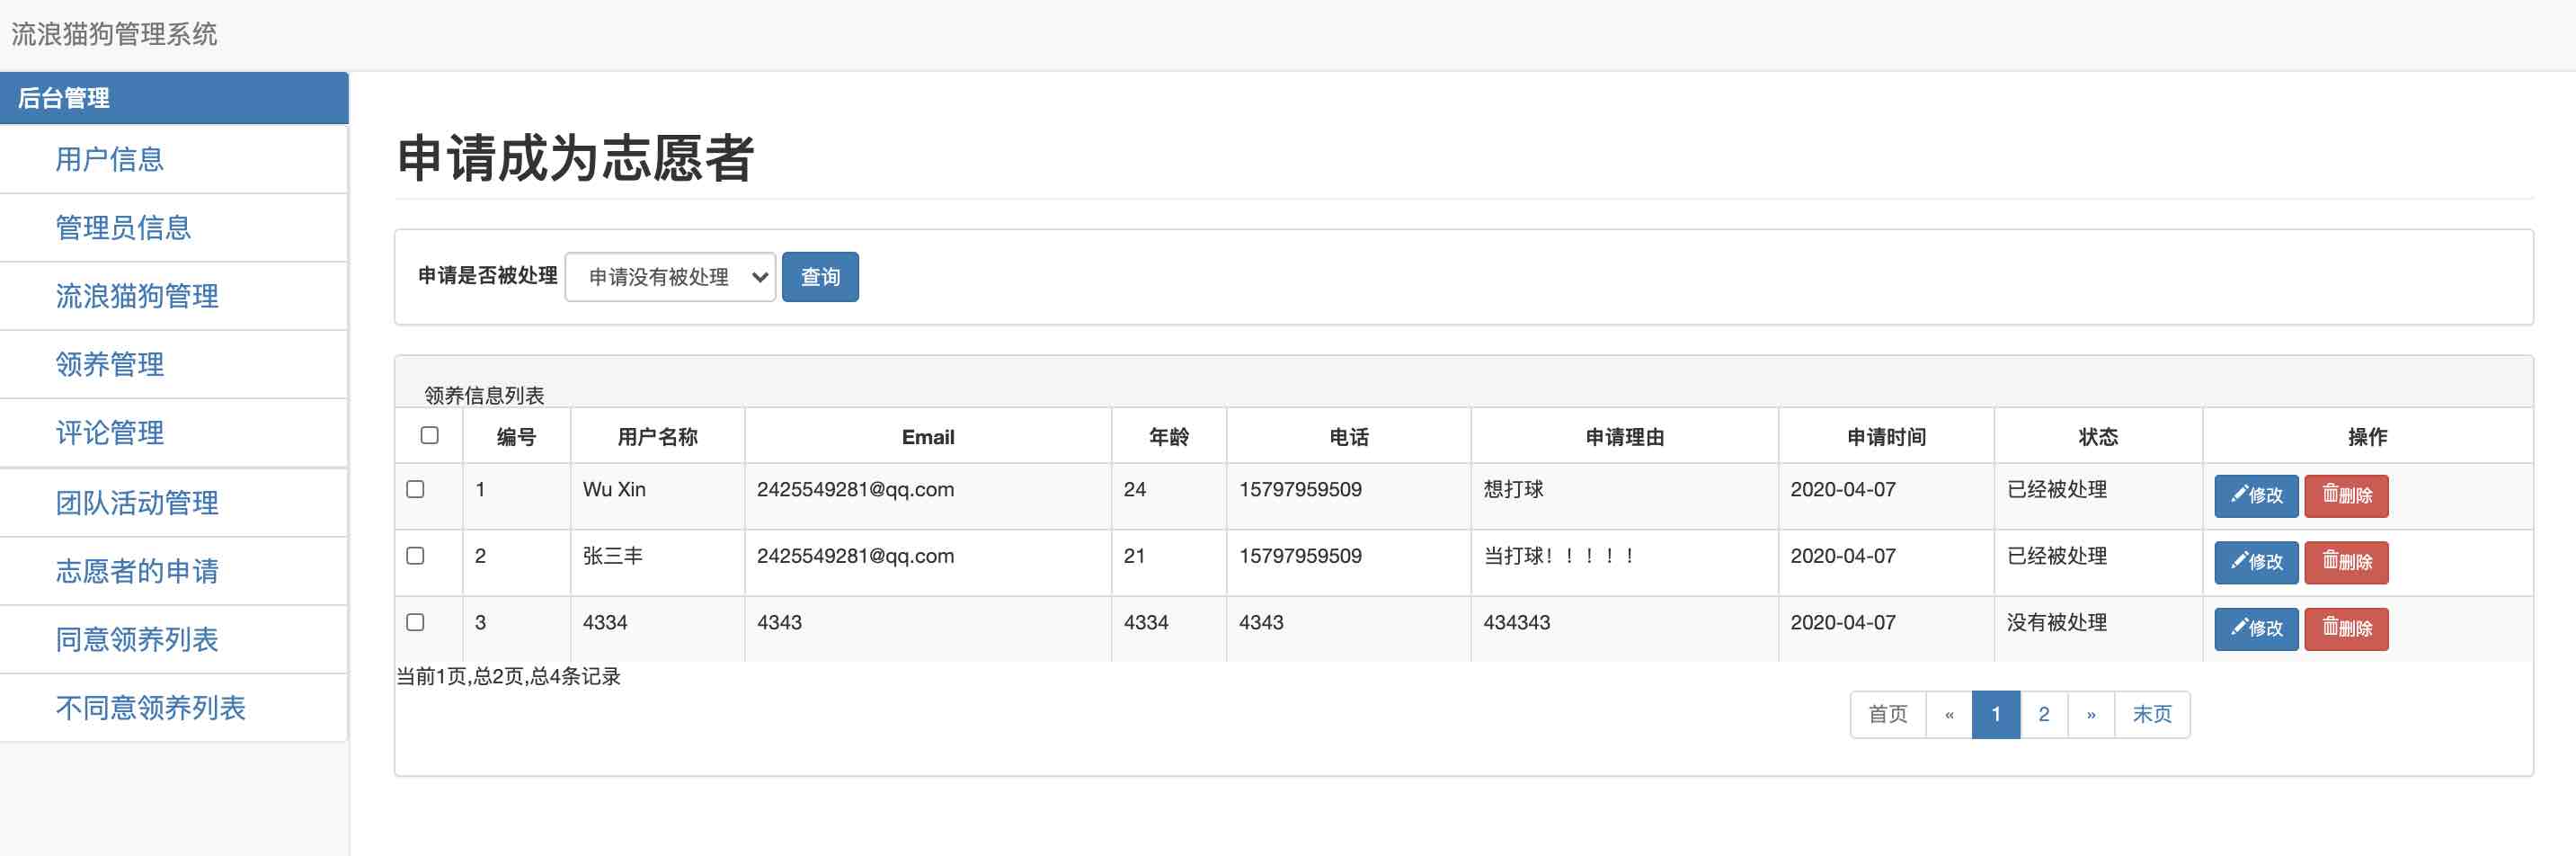The height and width of the screenshot is (856, 2576).
Task: Tick the select-all checkbox in table header
Action: pos(430,435)
